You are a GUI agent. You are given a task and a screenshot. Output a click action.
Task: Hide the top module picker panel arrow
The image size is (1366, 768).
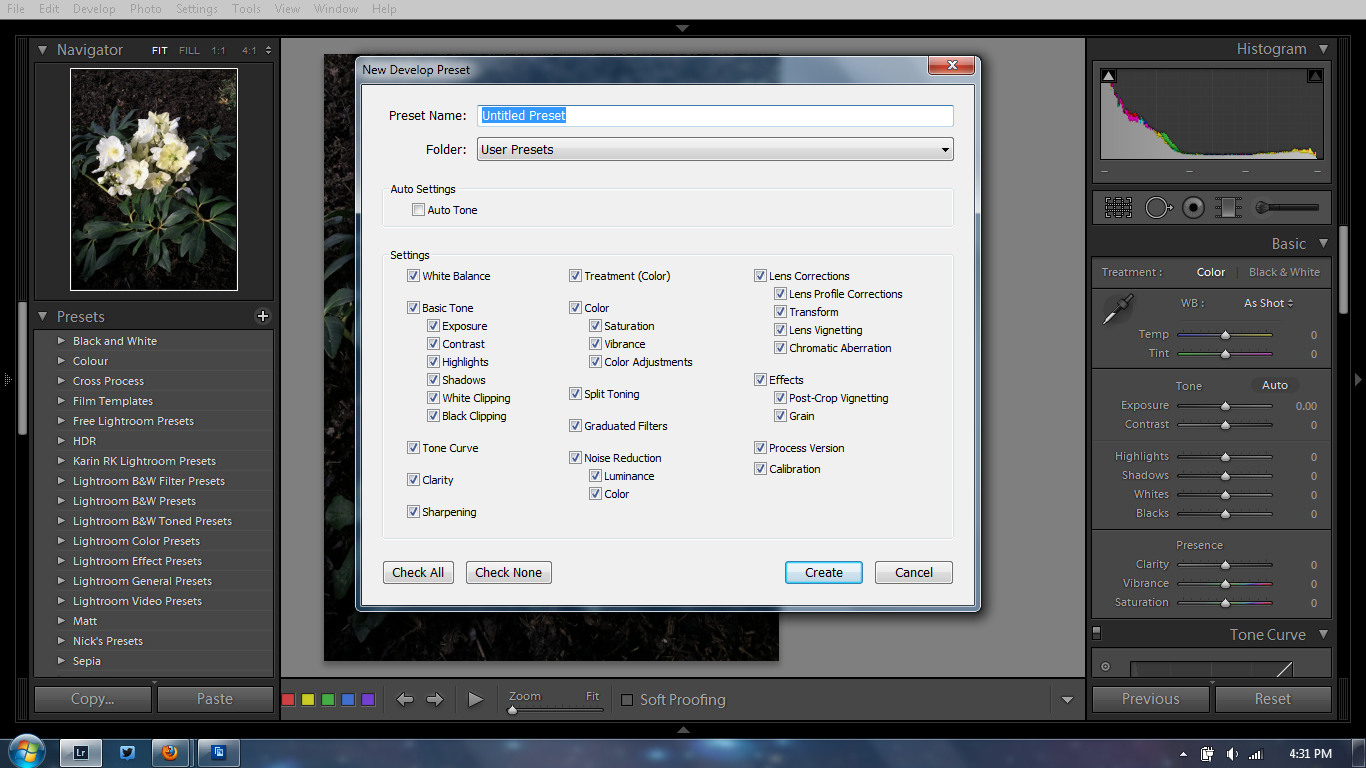tap(683, 27)
